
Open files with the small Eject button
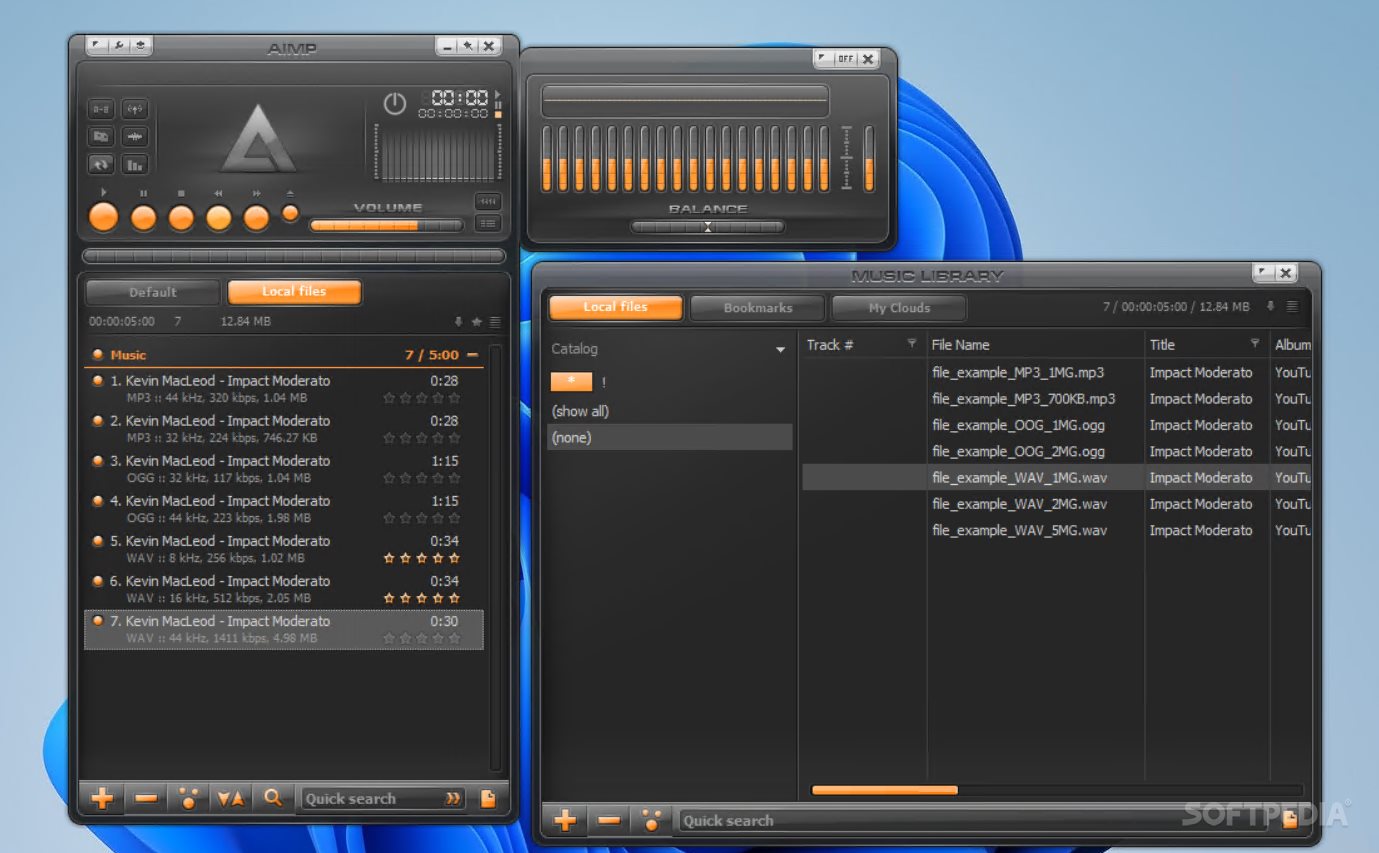pos(290,213)
